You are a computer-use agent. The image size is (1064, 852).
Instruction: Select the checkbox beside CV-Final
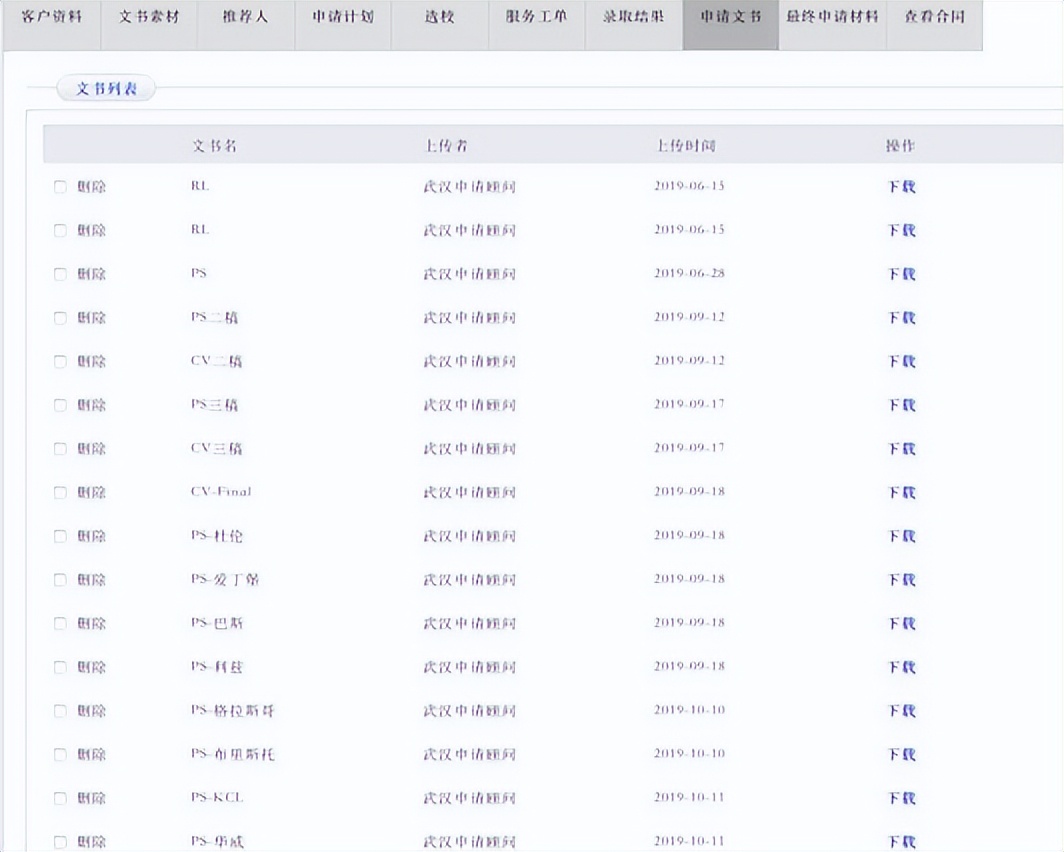(x=60, y=492)
